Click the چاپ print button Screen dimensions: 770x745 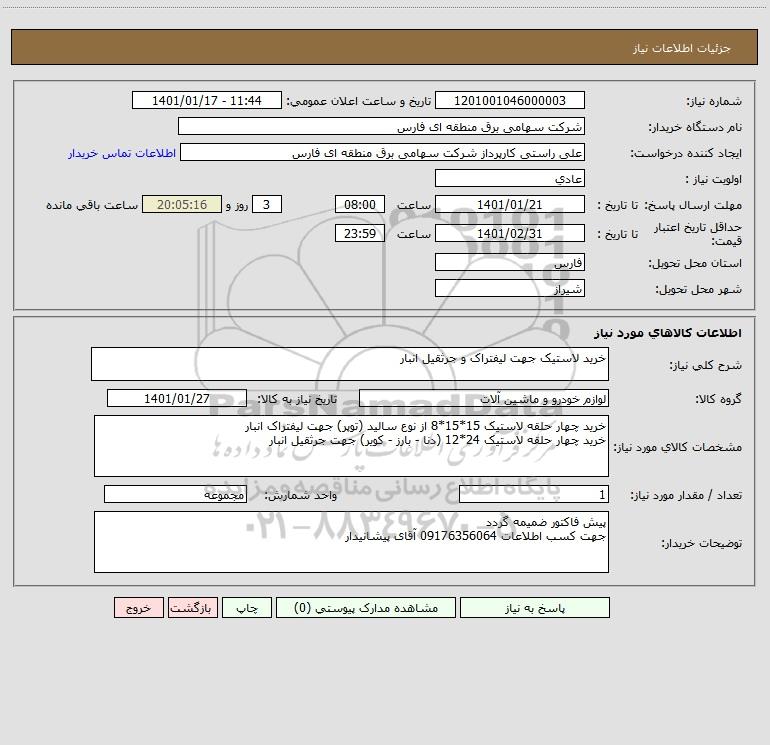pyautogui.click(x=247, y=608)
